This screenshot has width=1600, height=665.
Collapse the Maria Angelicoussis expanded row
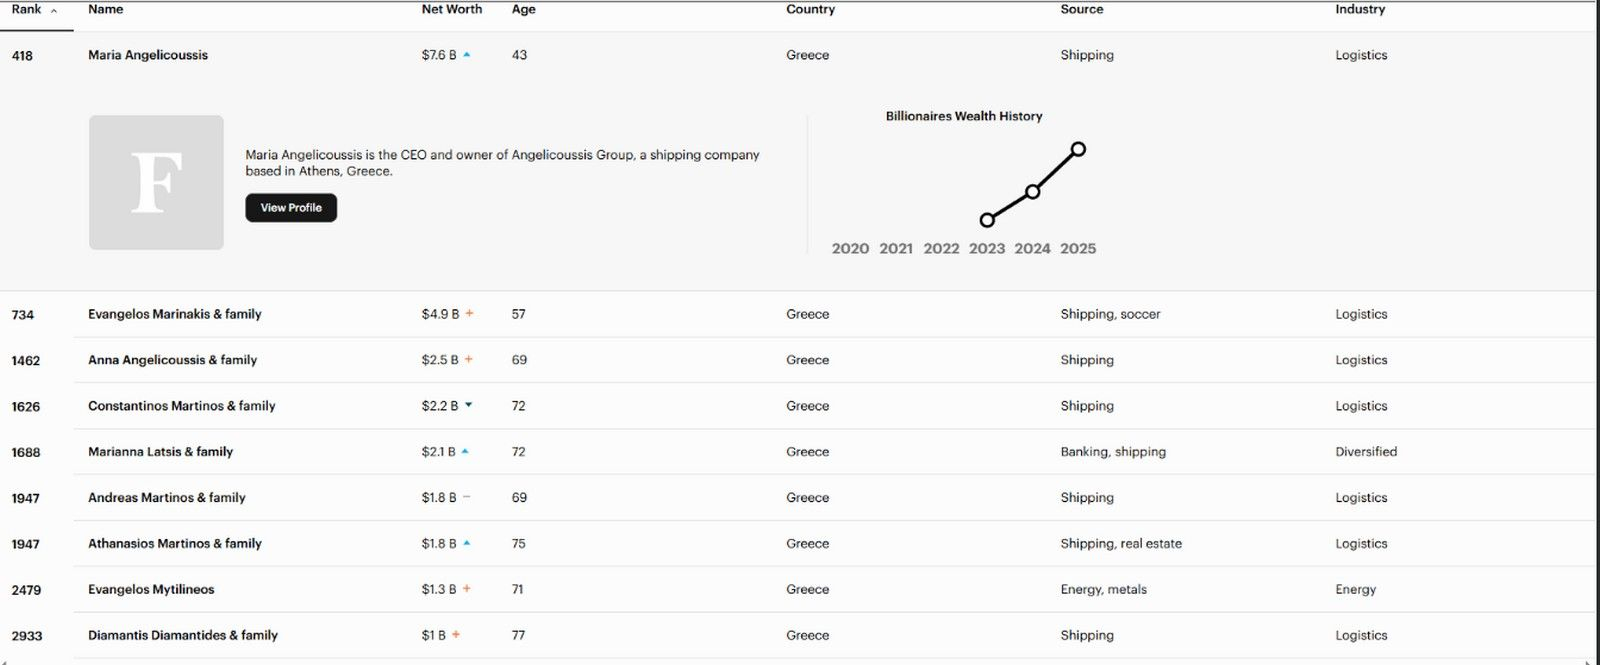coord(148,55)
